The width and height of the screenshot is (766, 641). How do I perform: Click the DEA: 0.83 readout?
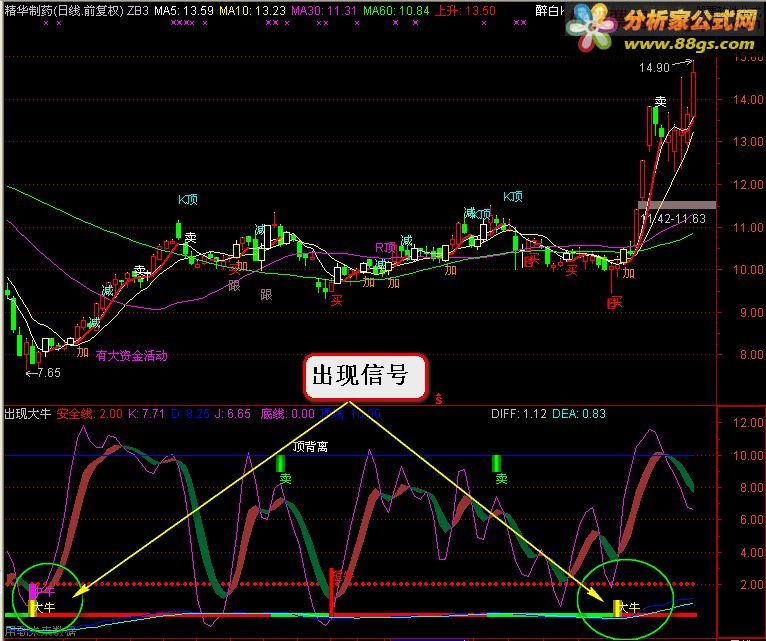579,414
